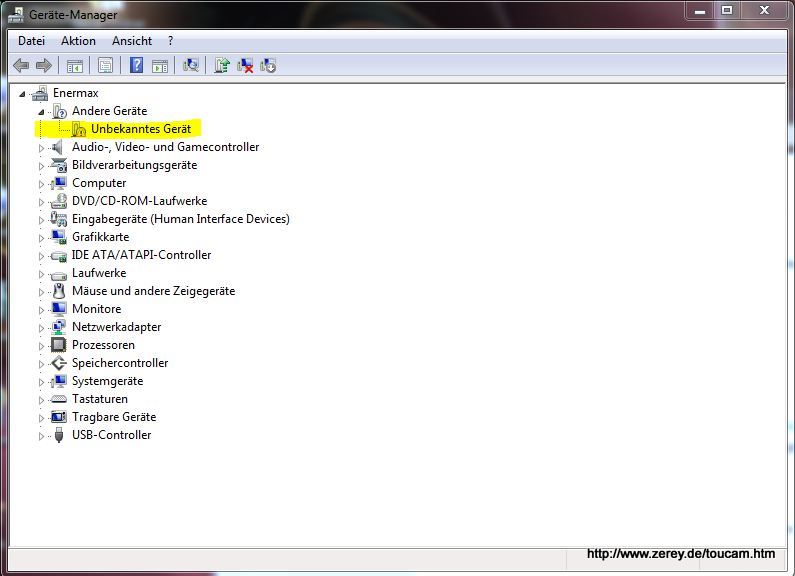
Task: Click the Unbekanntes Gerät warning icon
Action: (79, 129)
